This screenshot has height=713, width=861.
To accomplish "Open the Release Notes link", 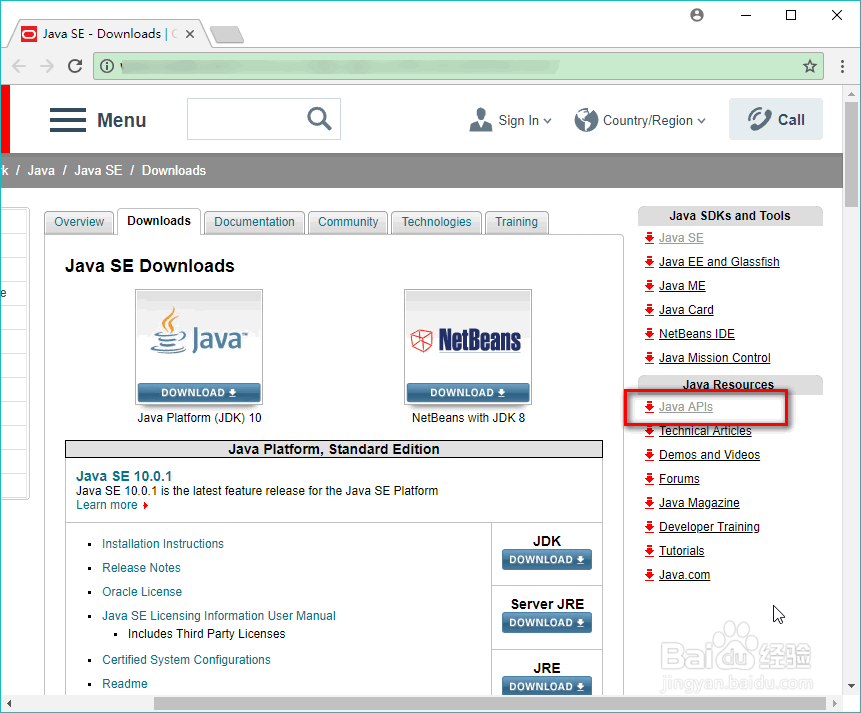I will tap(141, 568).
